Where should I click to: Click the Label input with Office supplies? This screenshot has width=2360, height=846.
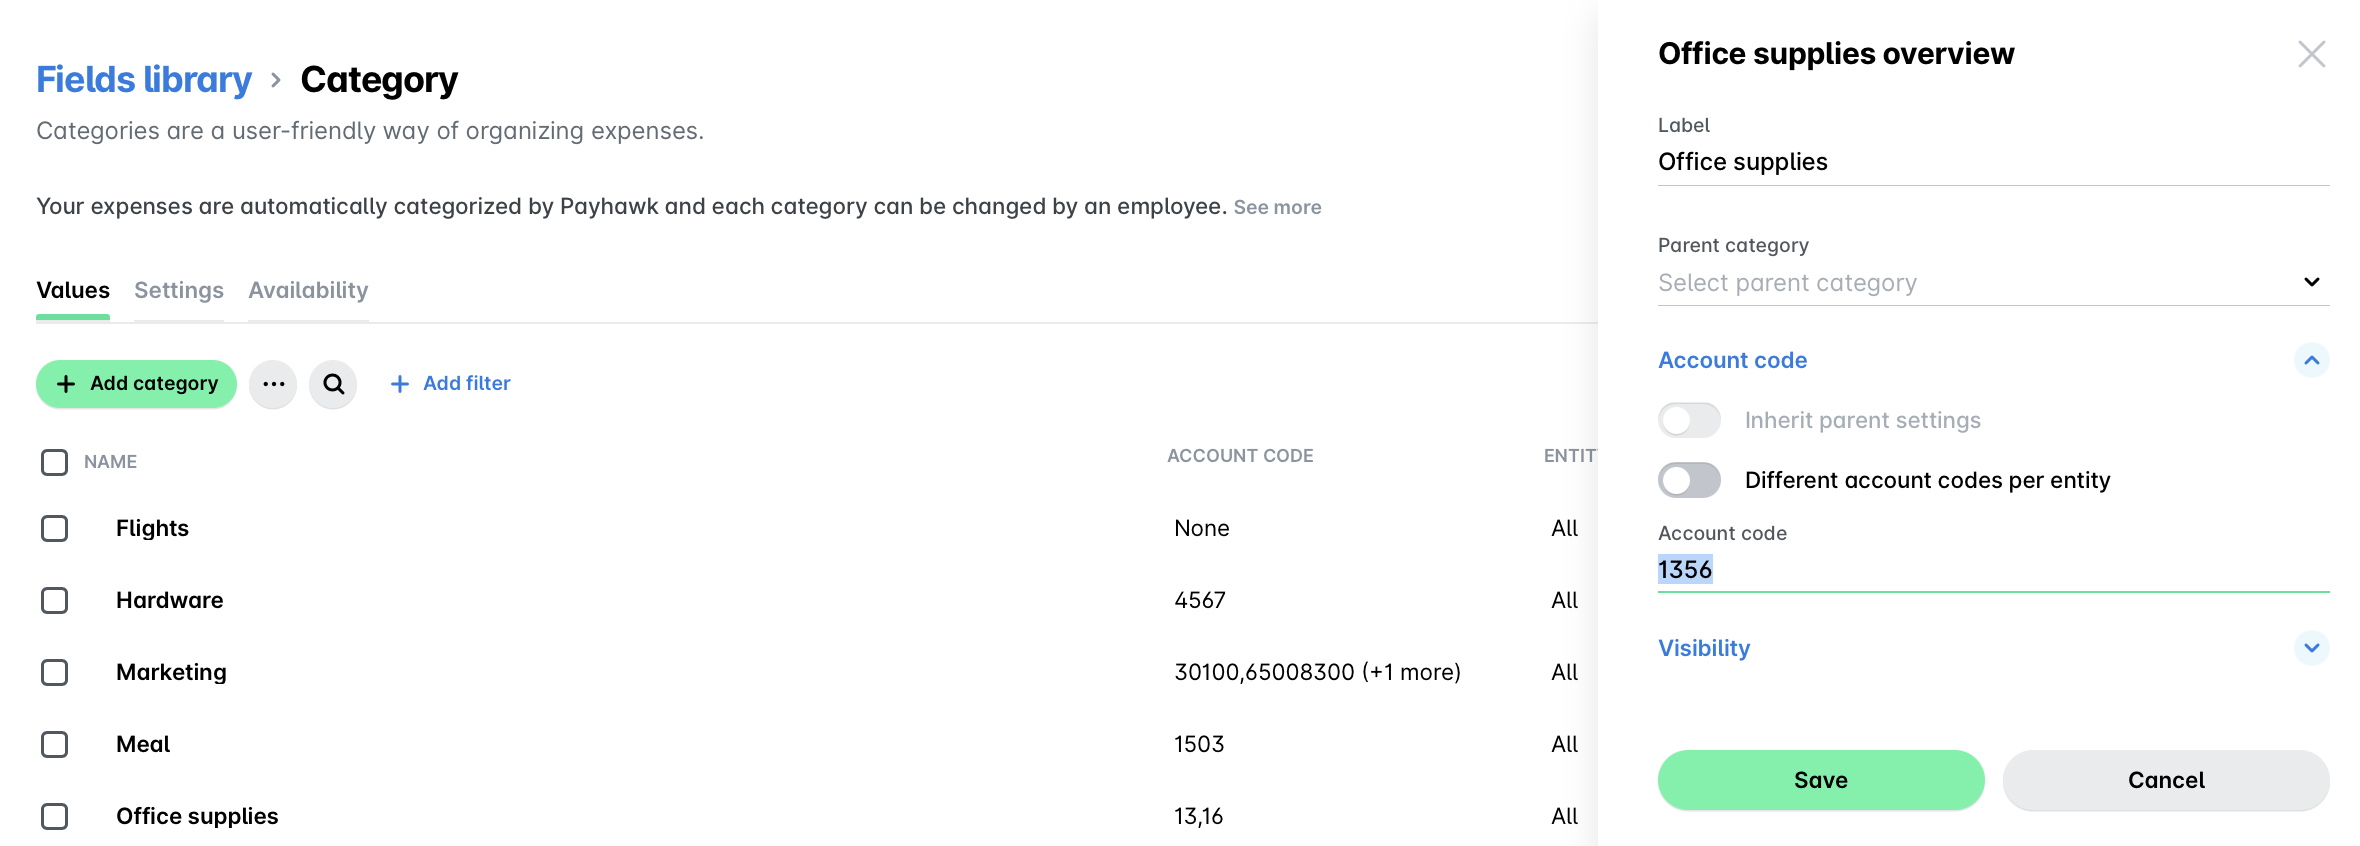(x=1993, y=162)
